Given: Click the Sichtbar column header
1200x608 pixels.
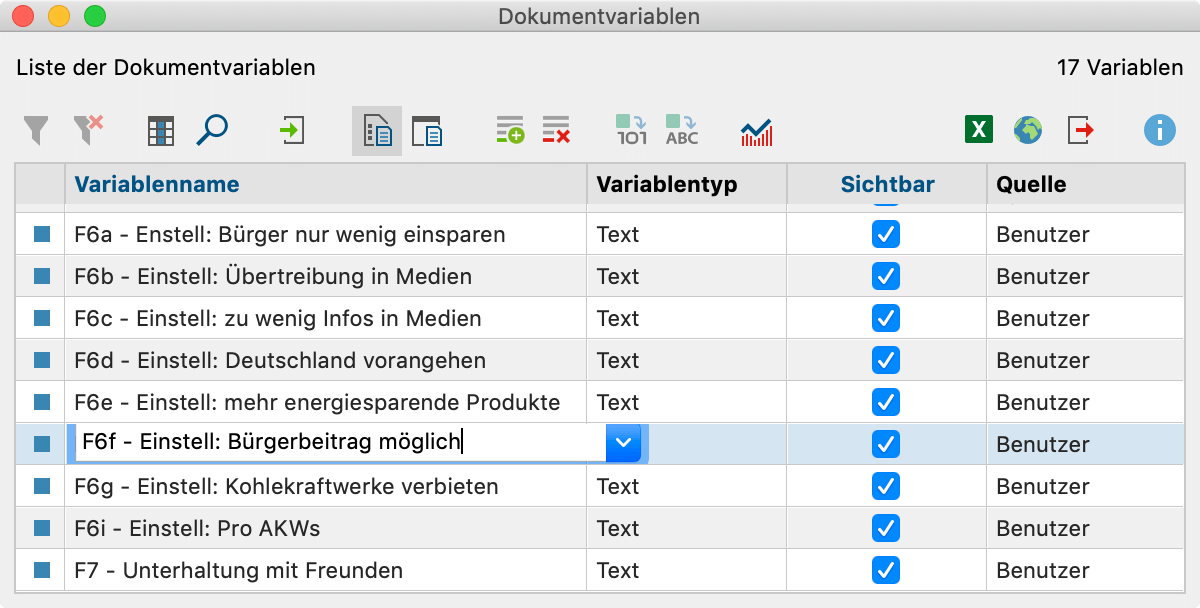Looking at the screenshot, I should click(888, 184).
